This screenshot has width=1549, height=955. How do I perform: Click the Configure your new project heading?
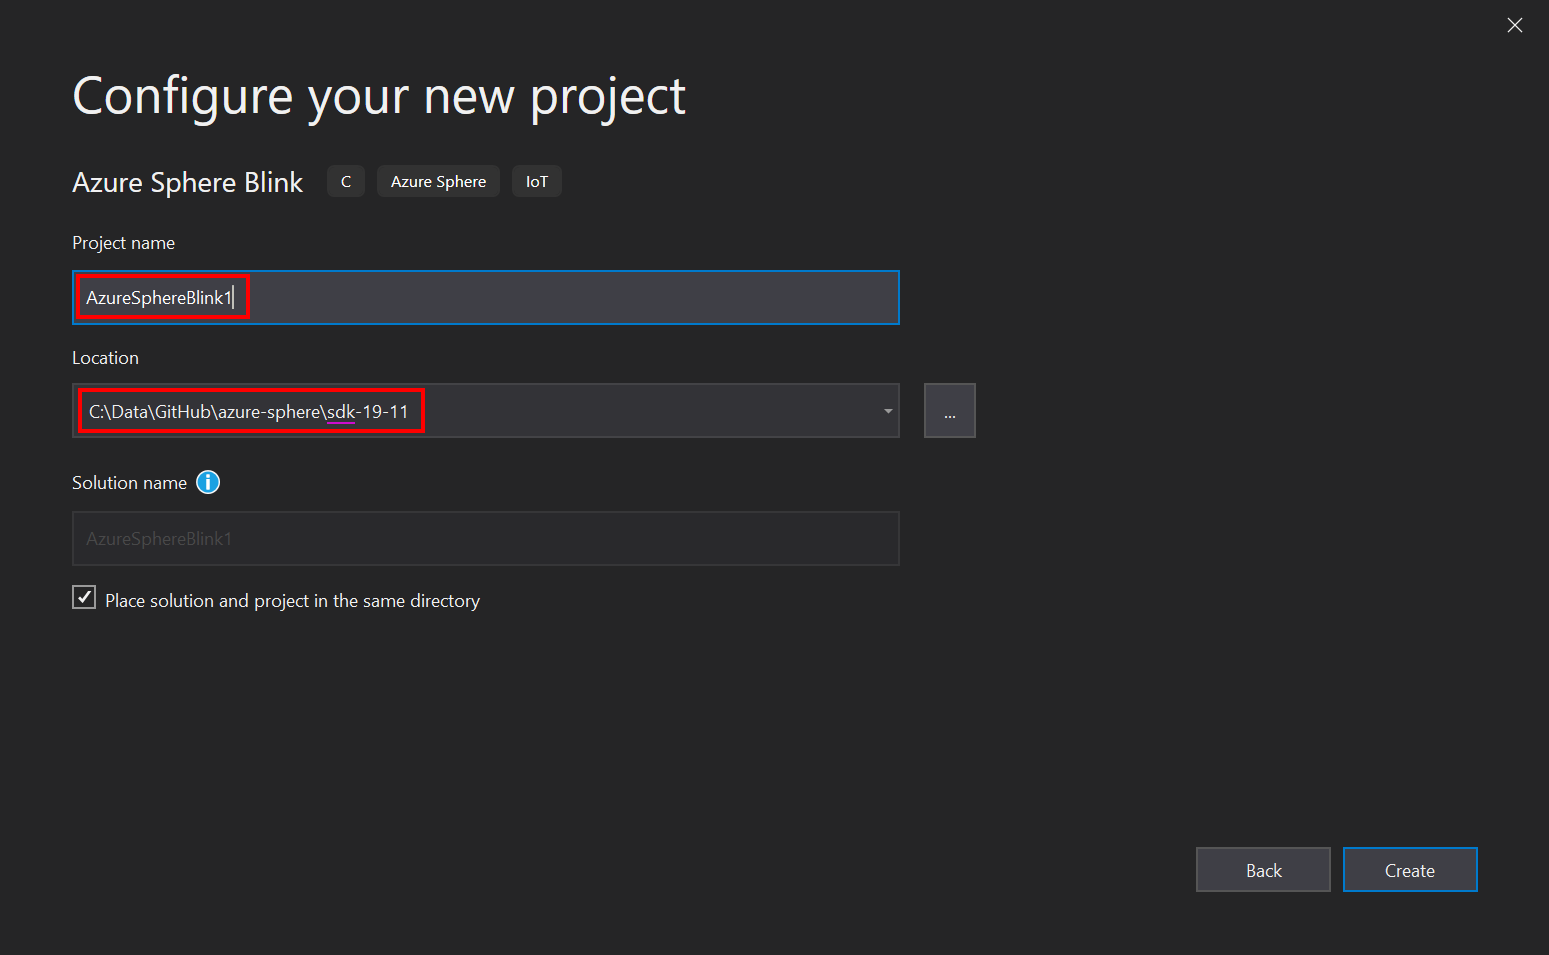tap(379, 98)
